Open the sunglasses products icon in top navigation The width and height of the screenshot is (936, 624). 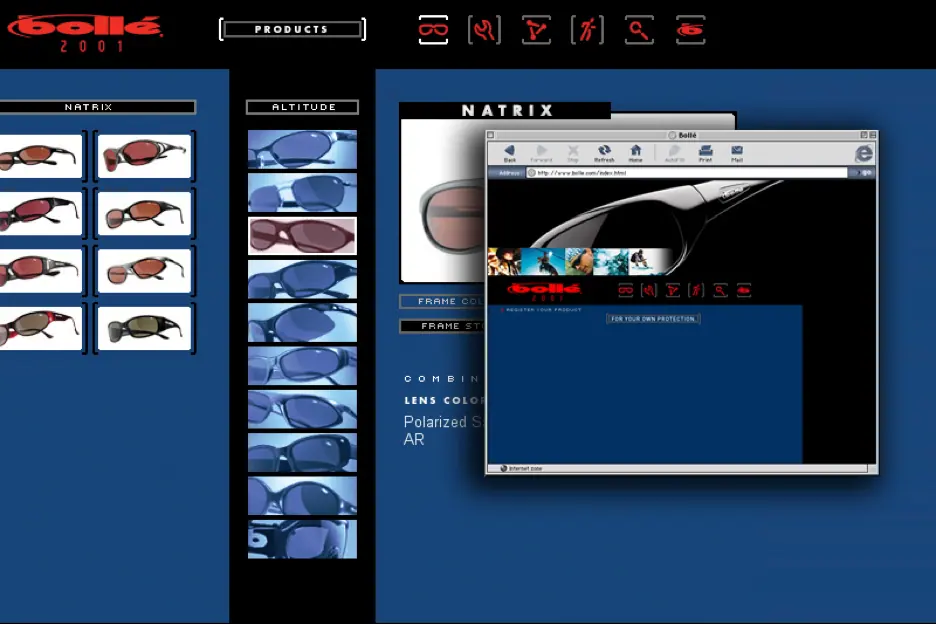pos(433,29)
